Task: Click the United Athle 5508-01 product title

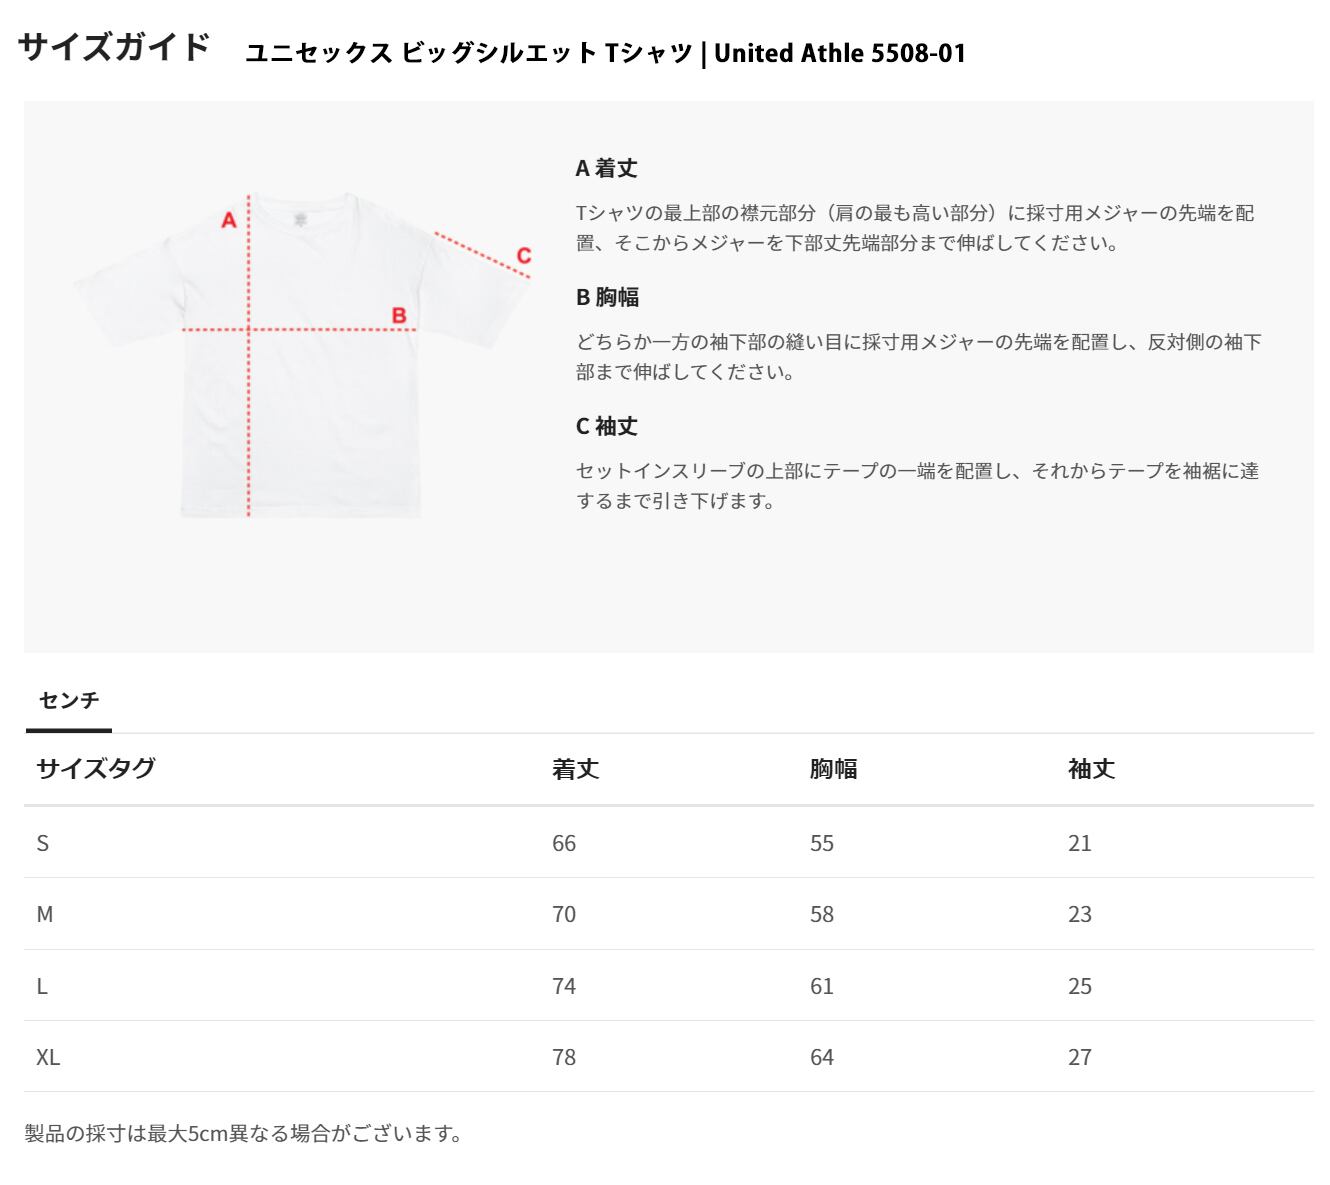Action: point(605,53)
